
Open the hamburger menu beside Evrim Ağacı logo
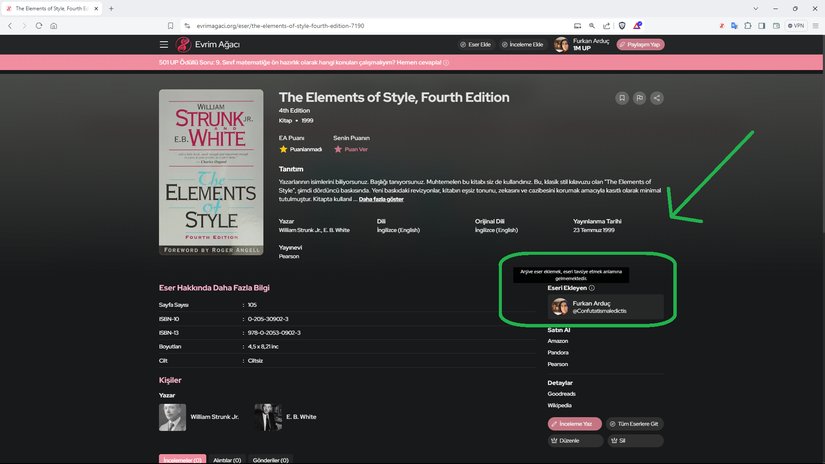[164, 44]
